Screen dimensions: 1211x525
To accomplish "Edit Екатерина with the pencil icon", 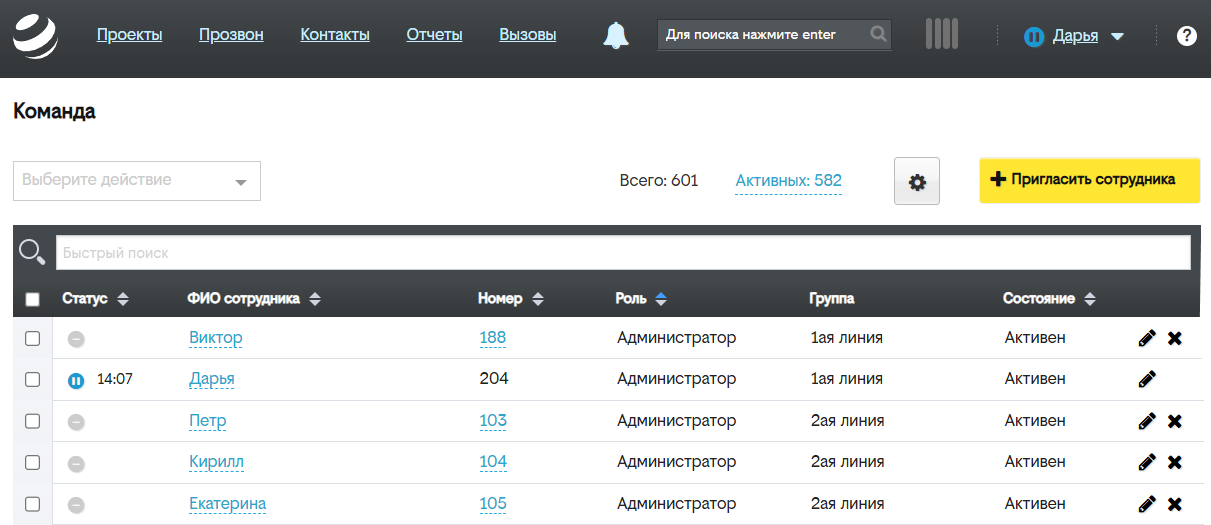I will (x=1147, y=504).
